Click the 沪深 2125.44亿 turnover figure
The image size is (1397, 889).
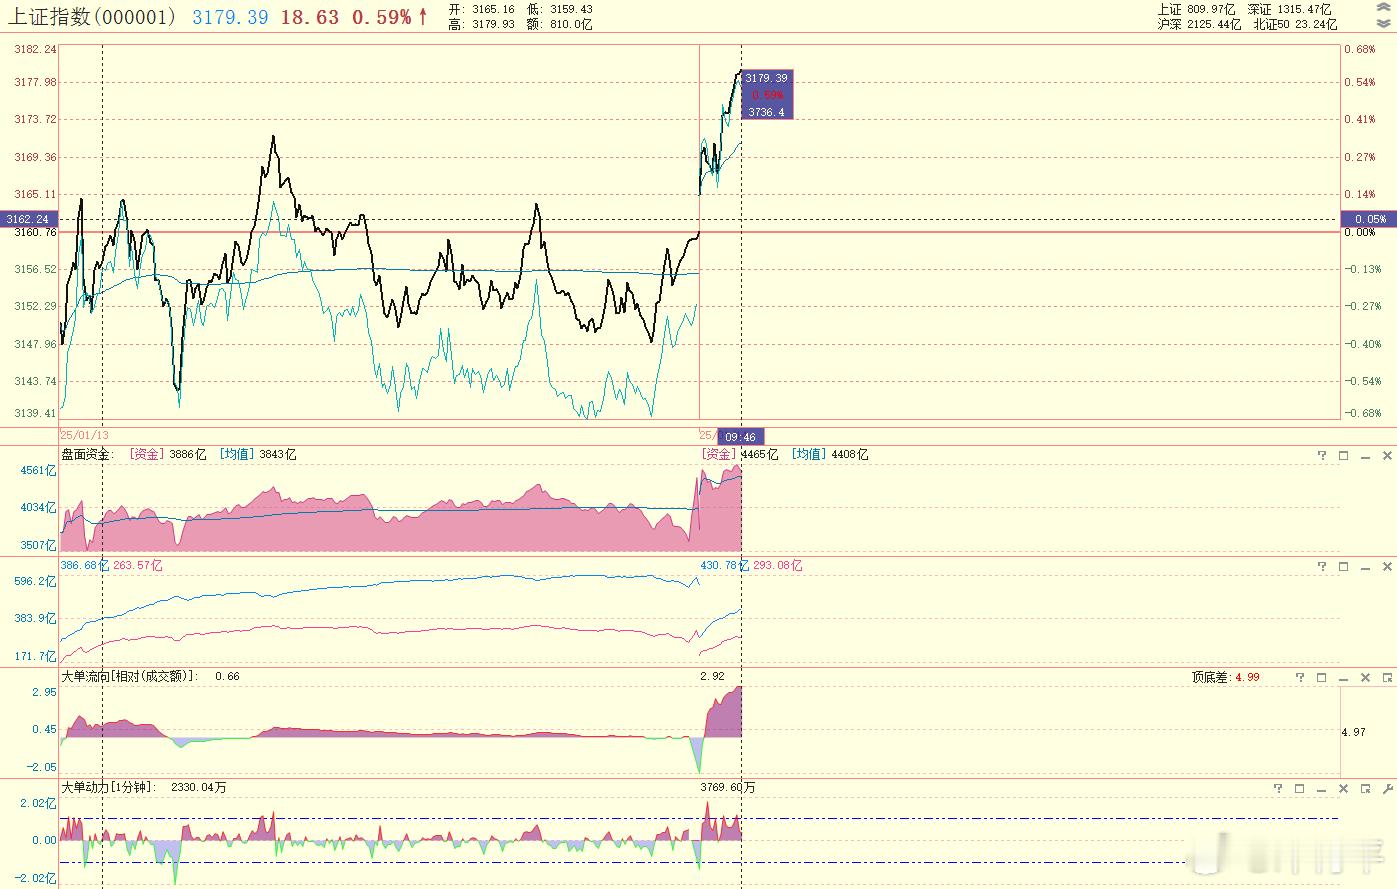coord(1199,24)
